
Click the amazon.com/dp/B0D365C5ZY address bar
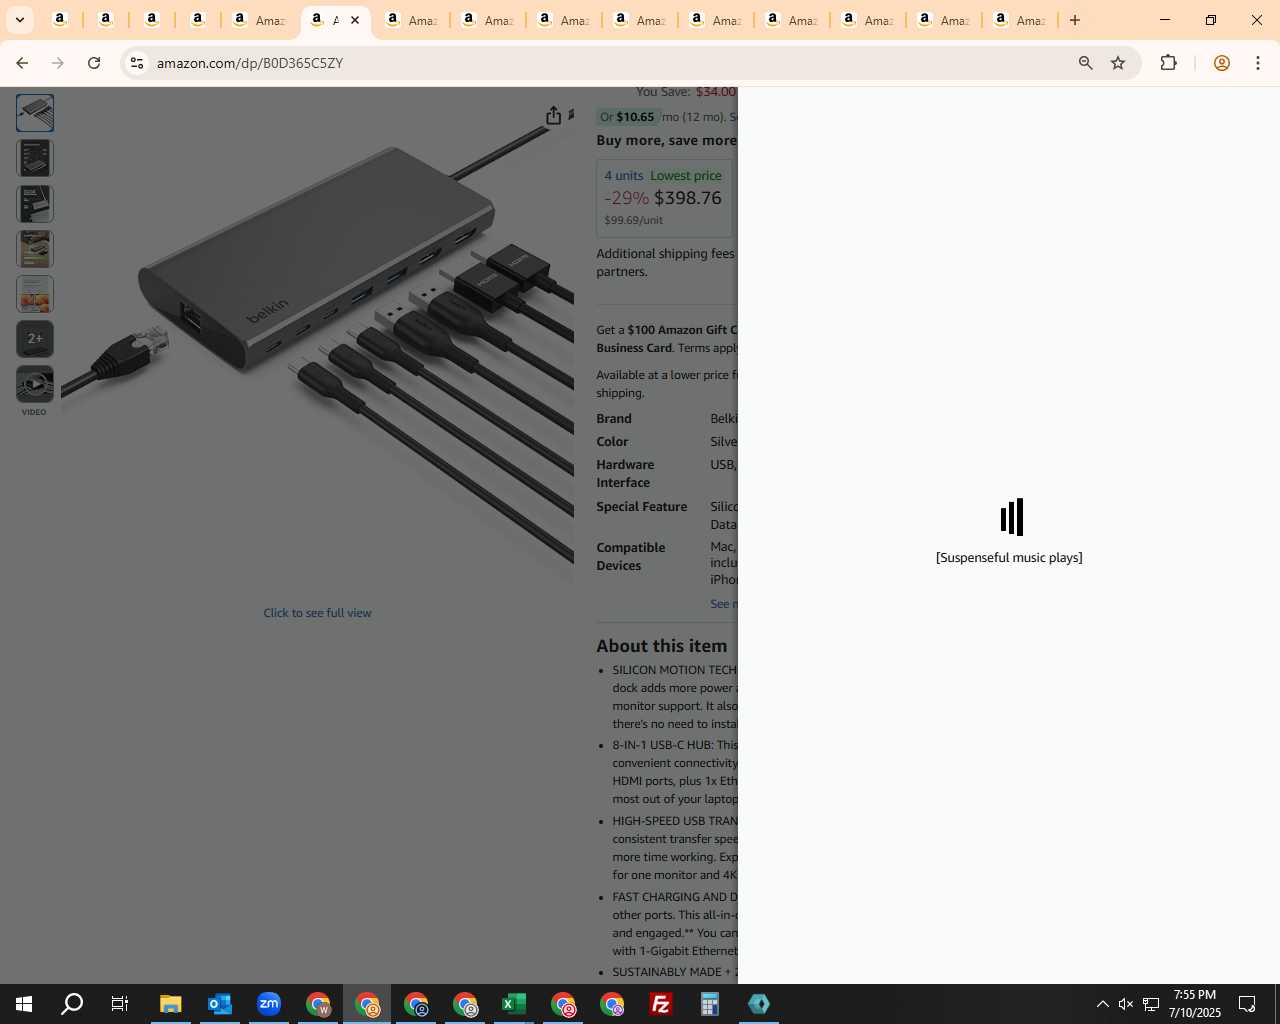pyautogui.click(x=600, y=63)
